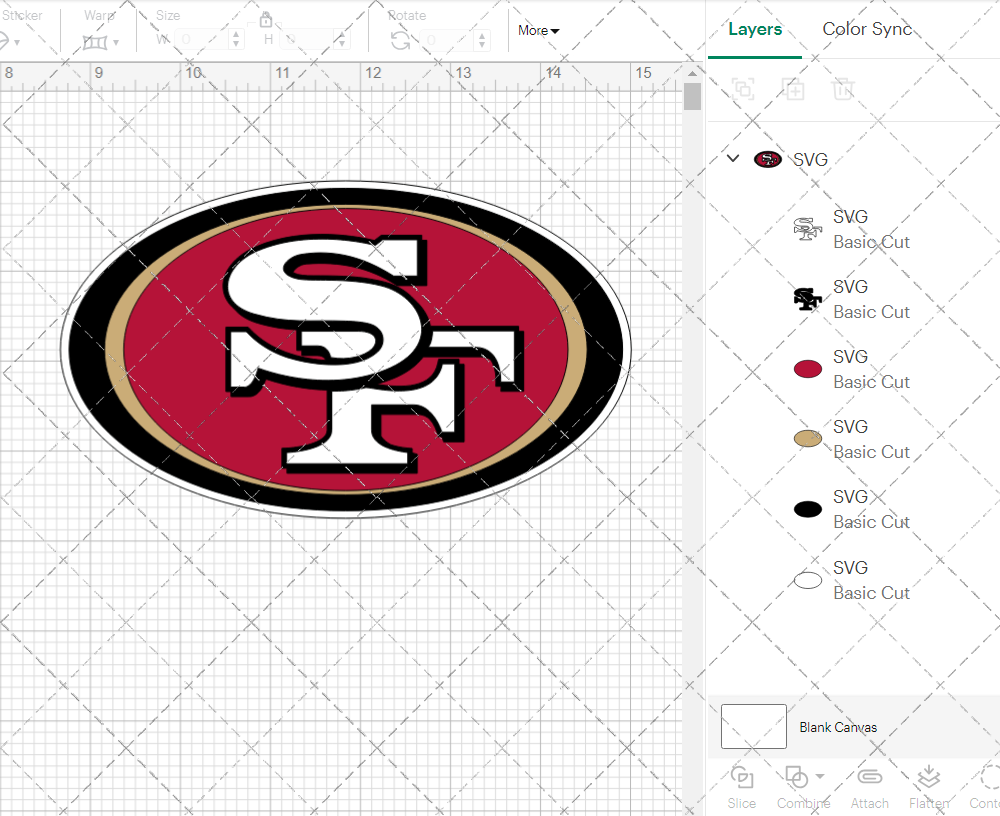Click the Blank Canvas thumbnail

click(754, 727)
